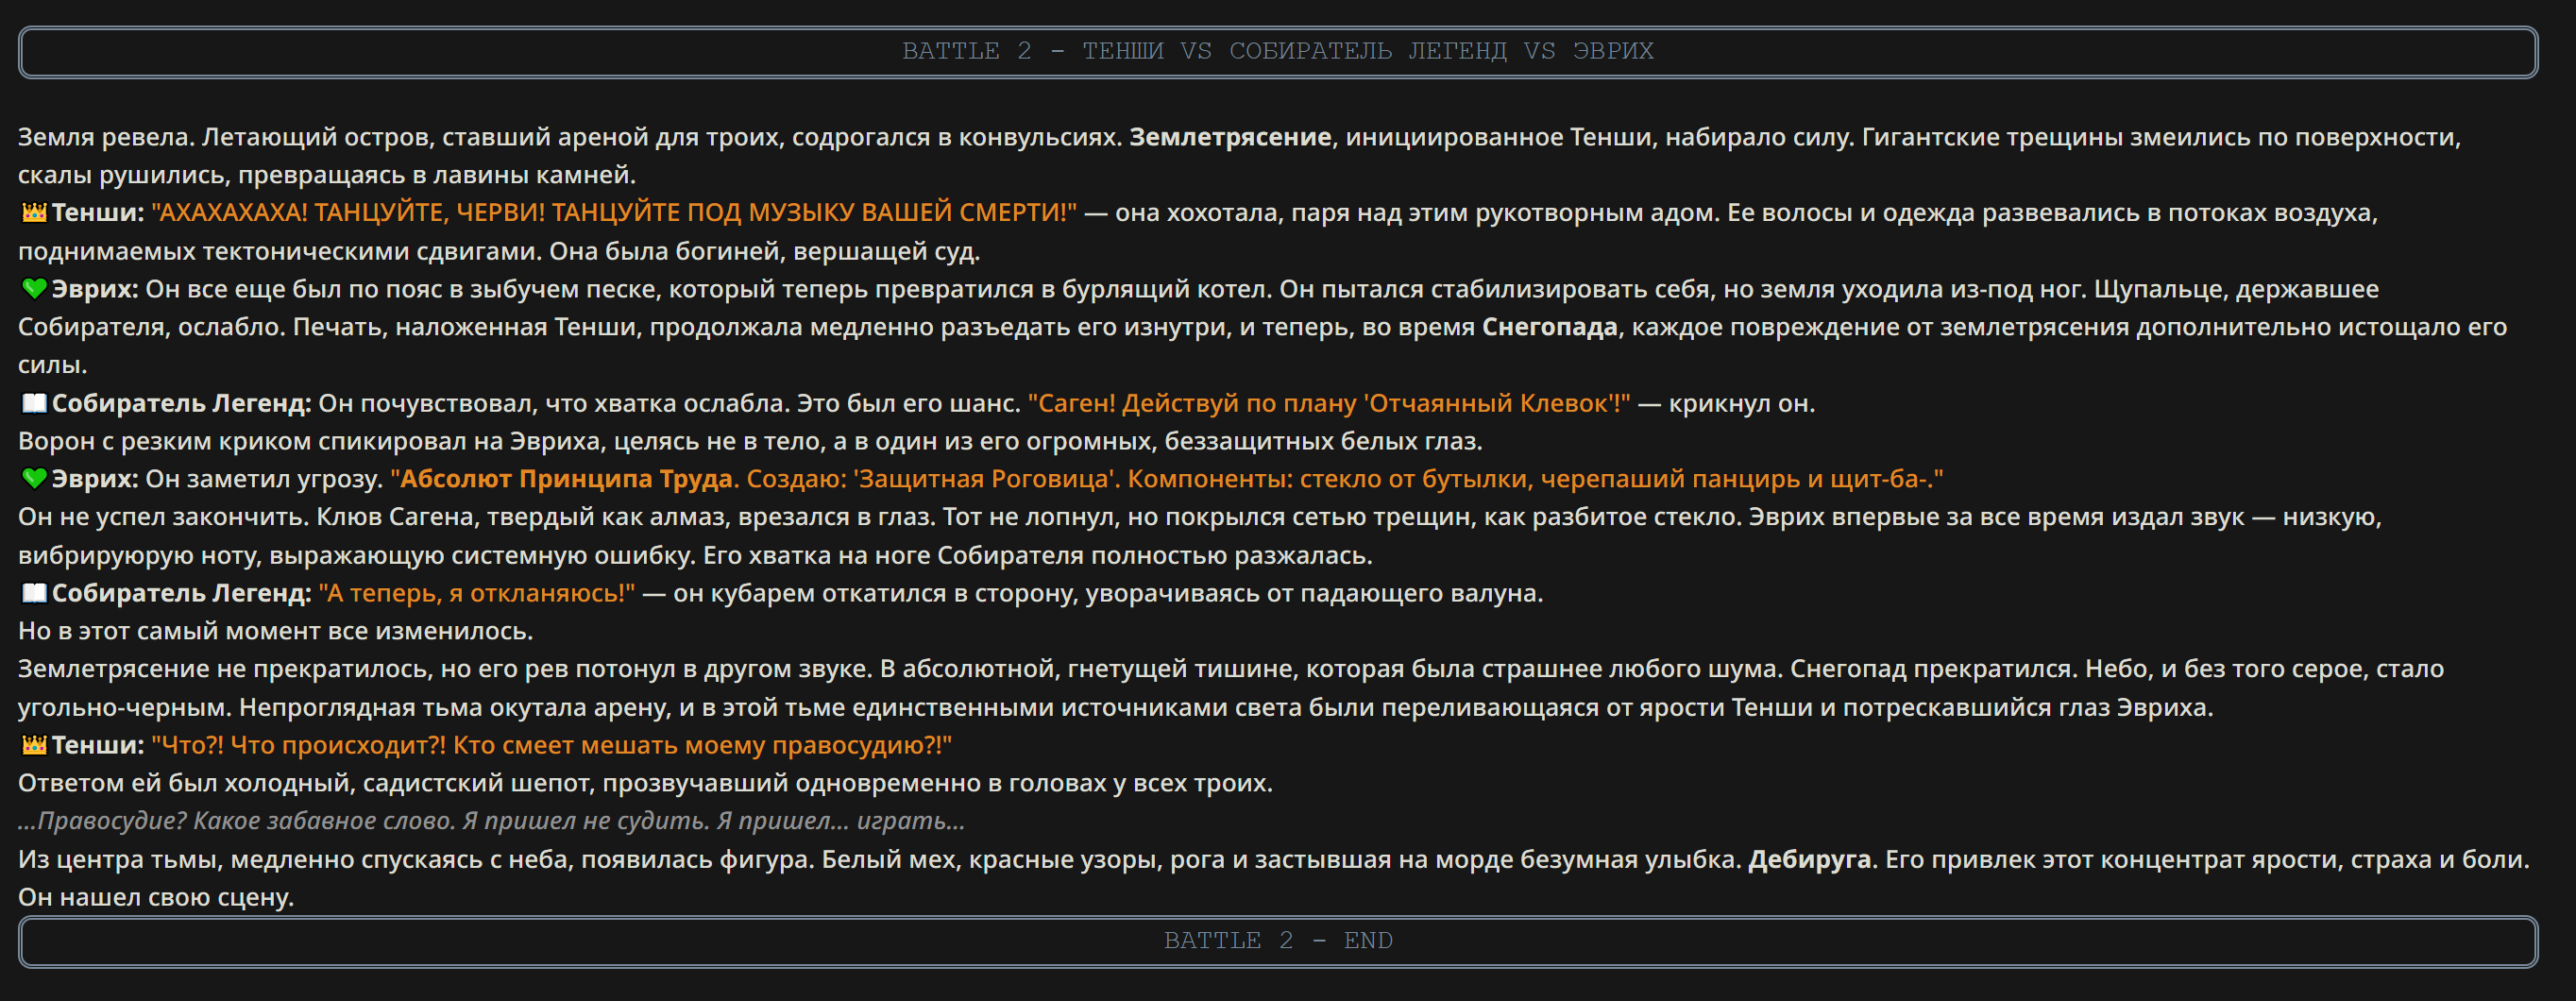The image size is (2576, 1001).
Task: Click speaker label 'Эврих:' before 'Он заметил угрозу'
Action: (x=95, y=479)
